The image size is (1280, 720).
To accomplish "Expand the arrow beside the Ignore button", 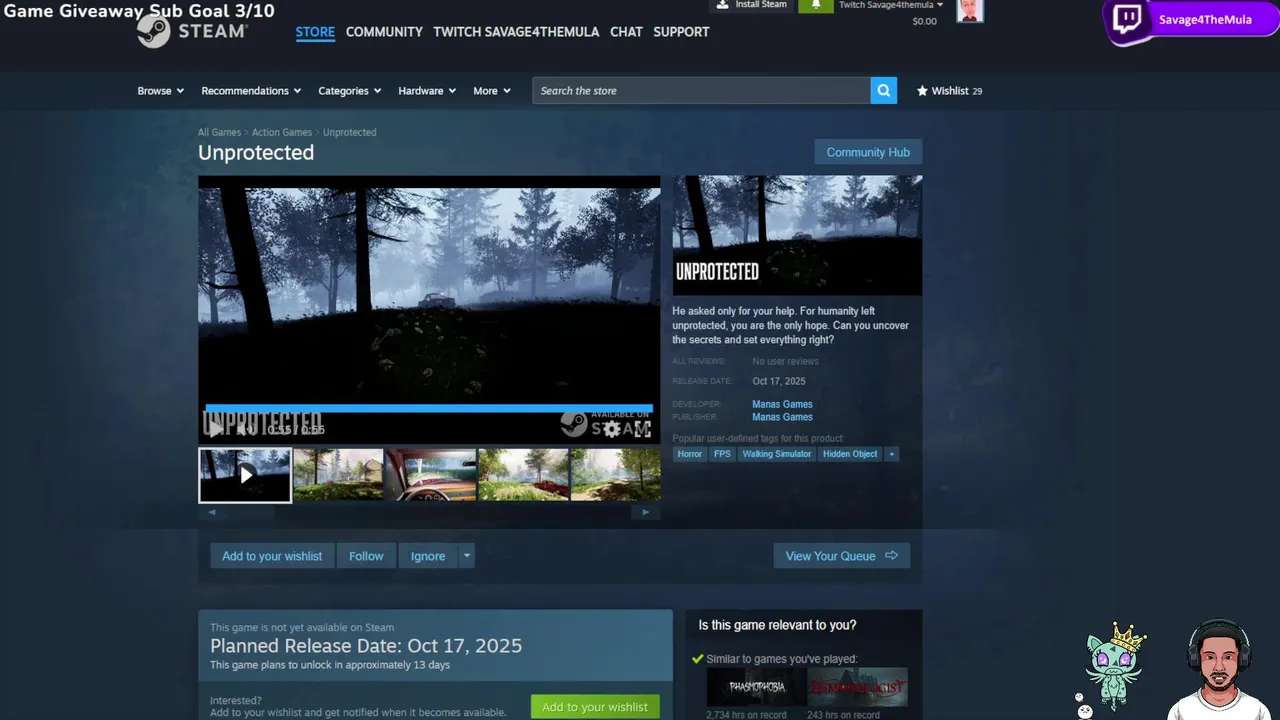I will pyautogui.click(x=466, y=556).
